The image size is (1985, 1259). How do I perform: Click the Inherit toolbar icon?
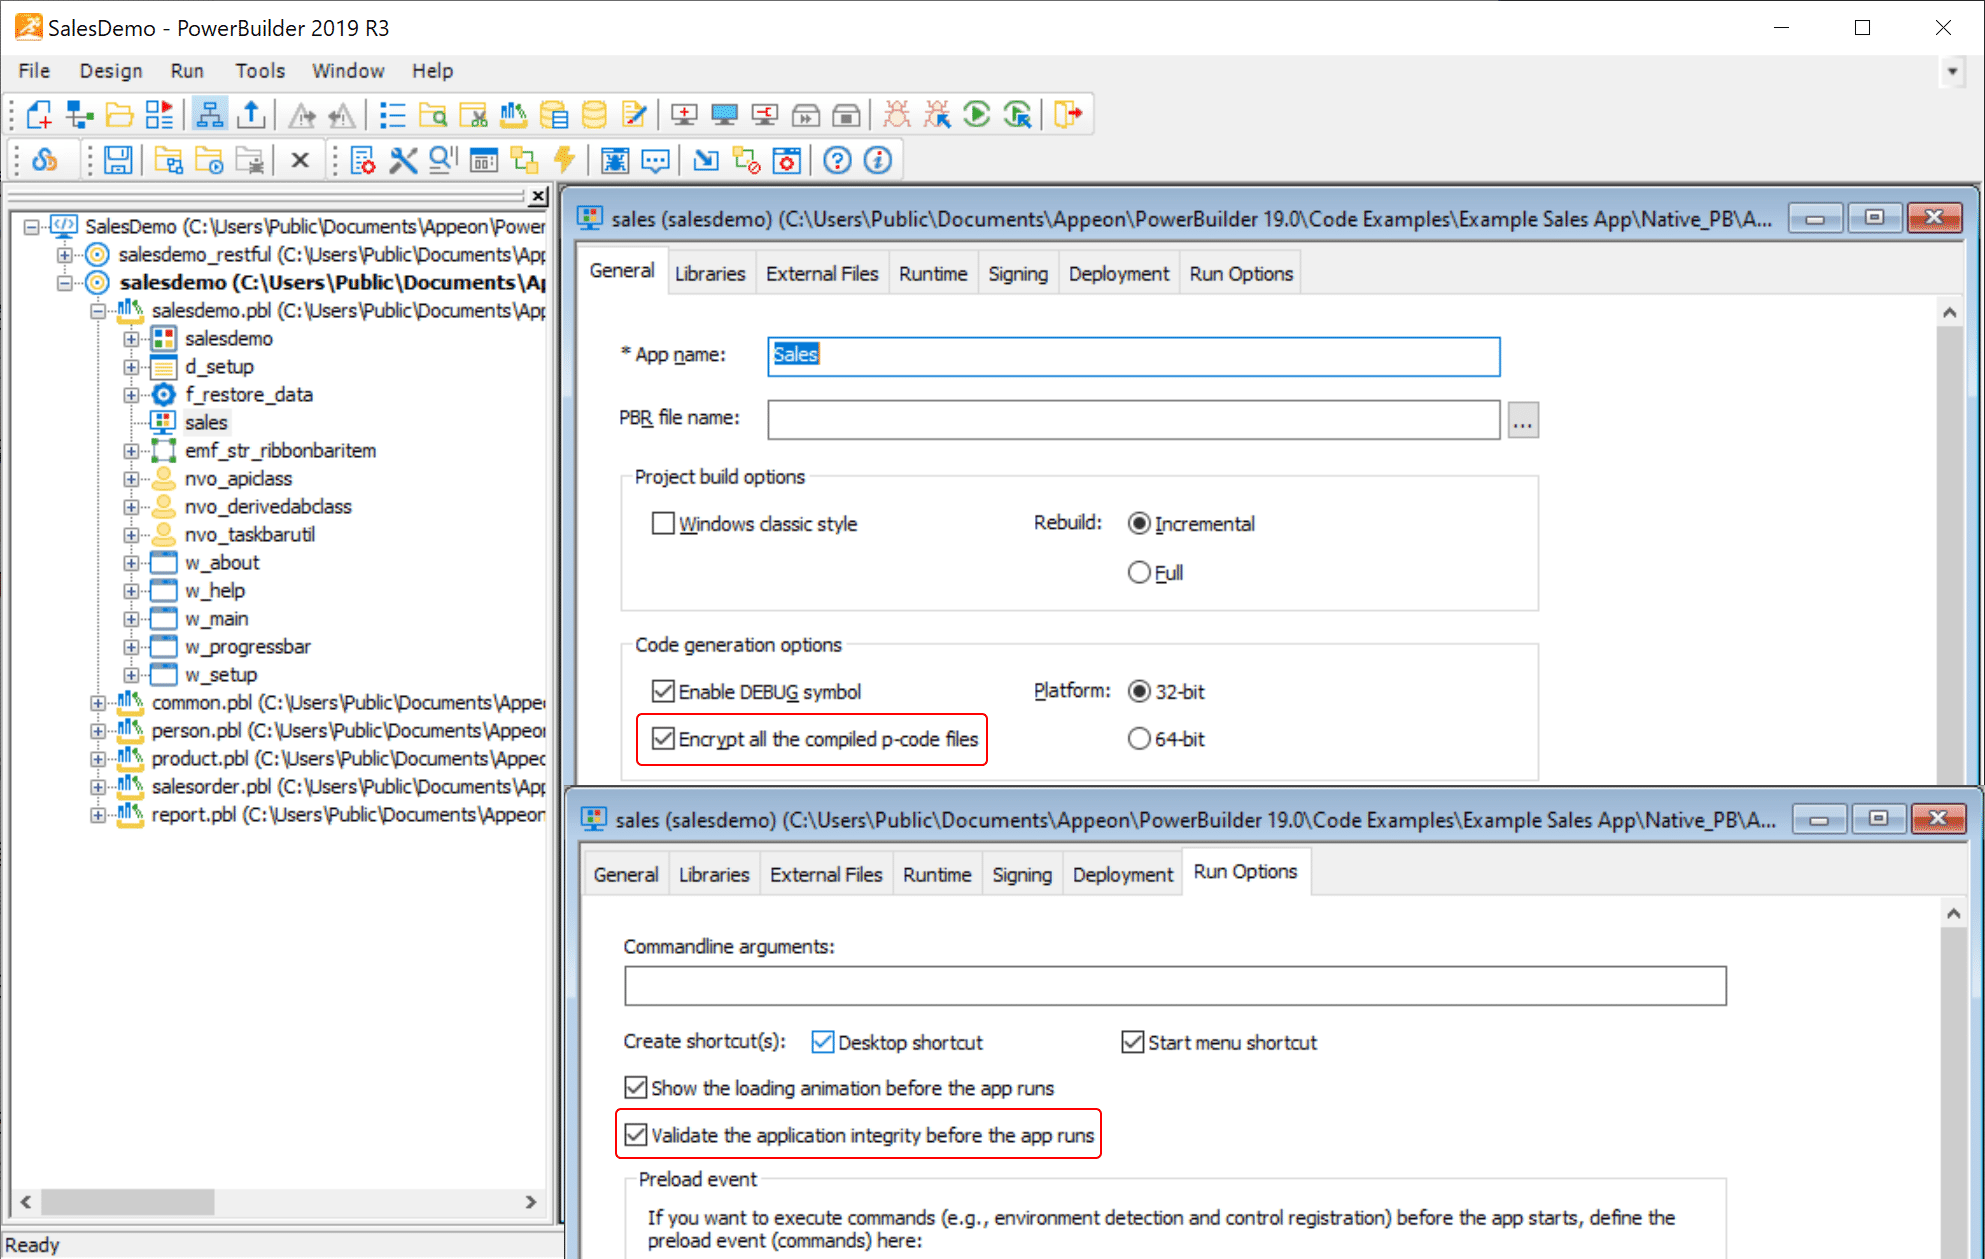79,115
